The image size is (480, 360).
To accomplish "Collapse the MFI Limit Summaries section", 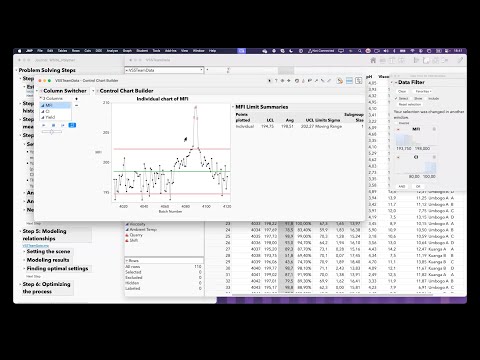I will point(233,107).
